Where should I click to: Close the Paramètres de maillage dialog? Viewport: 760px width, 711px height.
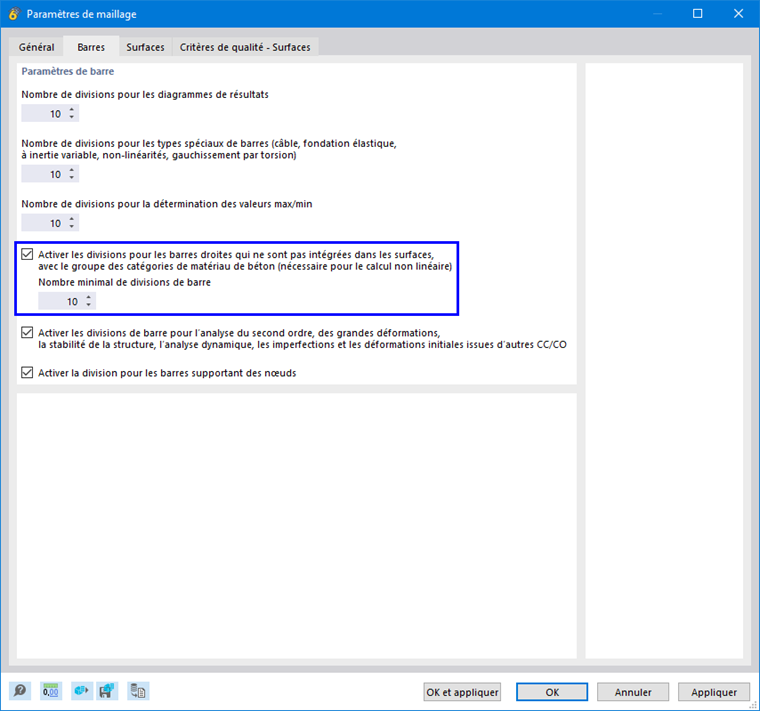tap(738, 14)
